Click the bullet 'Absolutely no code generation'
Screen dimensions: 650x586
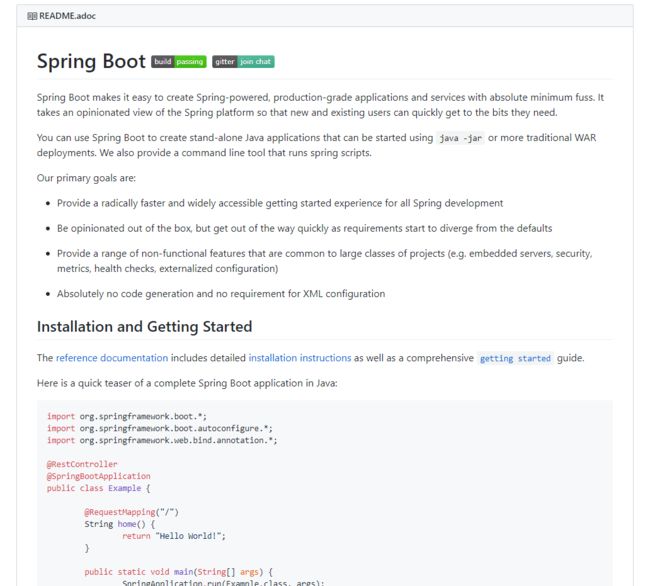[x=221, y=294]
